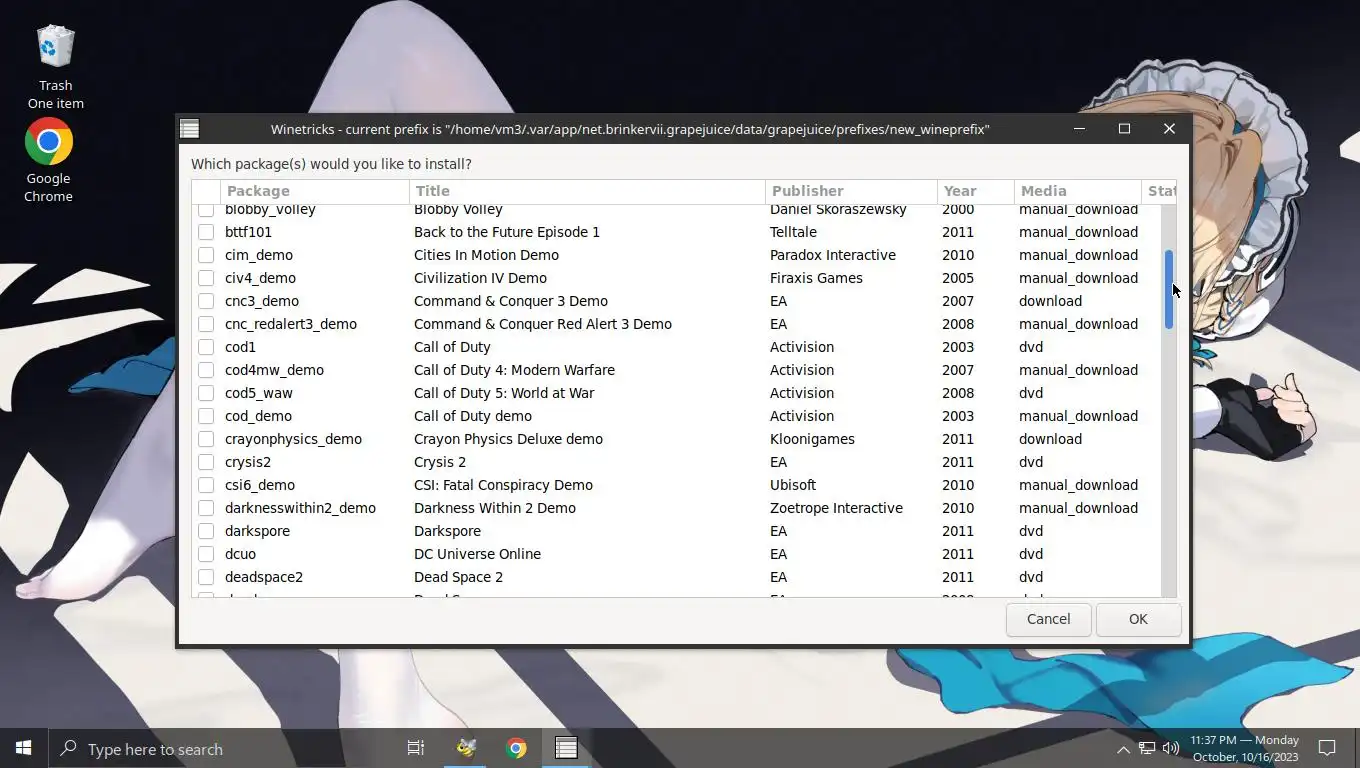Open Google Chrome desktop shortcut
1360x768 pixels.
tap(48, 160)
